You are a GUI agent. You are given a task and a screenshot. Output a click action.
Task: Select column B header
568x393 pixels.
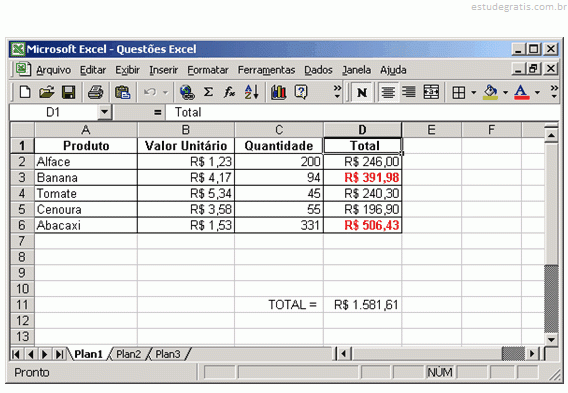pos(186,130)
